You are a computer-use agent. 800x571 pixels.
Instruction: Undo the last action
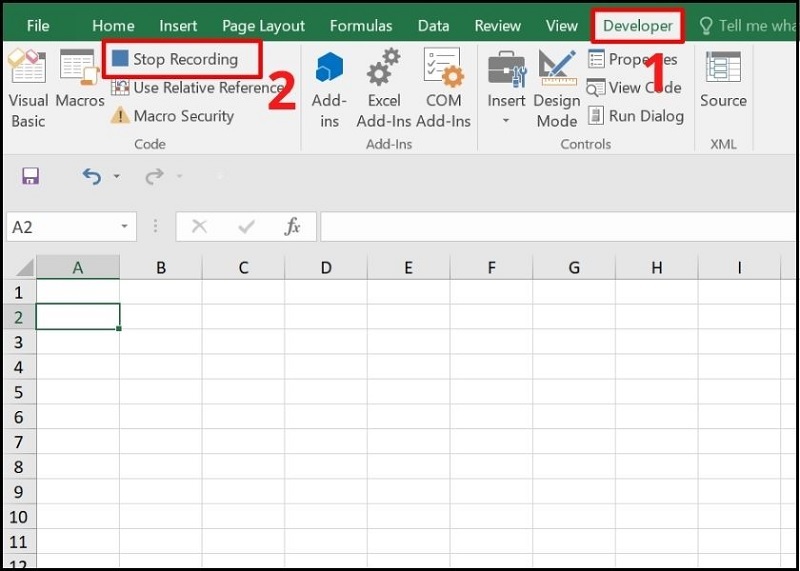(x=92, y=177)
